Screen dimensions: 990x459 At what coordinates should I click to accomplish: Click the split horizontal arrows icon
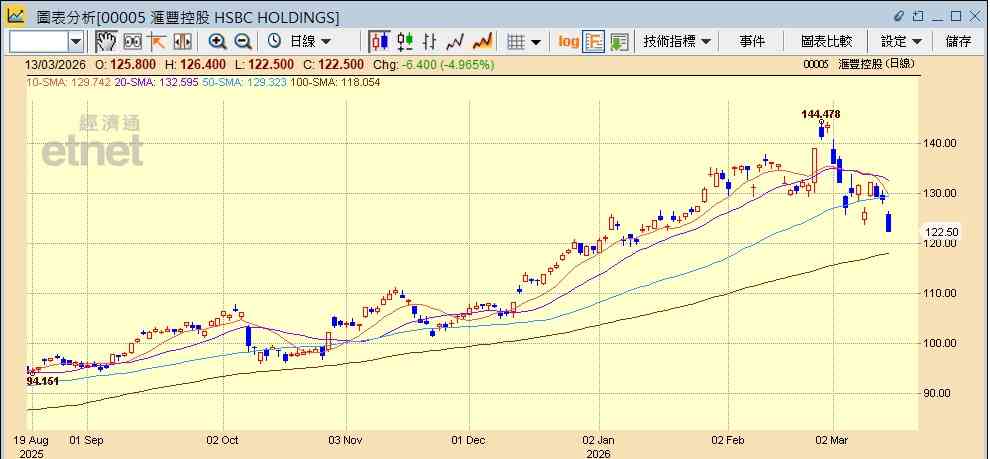[x=182, y=42]
